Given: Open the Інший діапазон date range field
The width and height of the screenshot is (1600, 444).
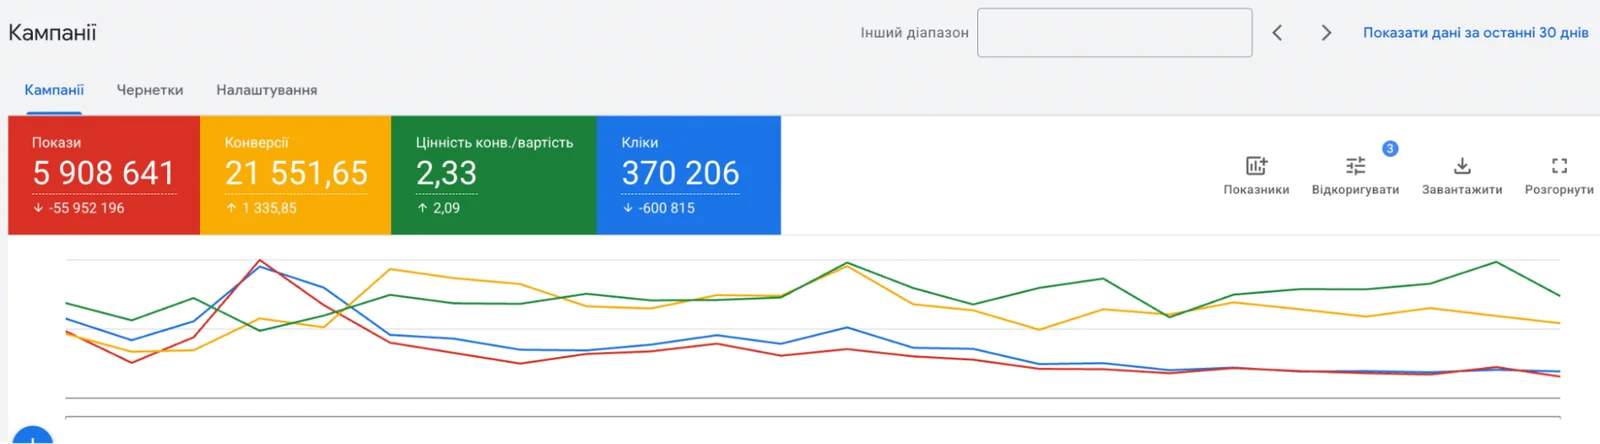Looking at the screenshot, I should 1114,33.
